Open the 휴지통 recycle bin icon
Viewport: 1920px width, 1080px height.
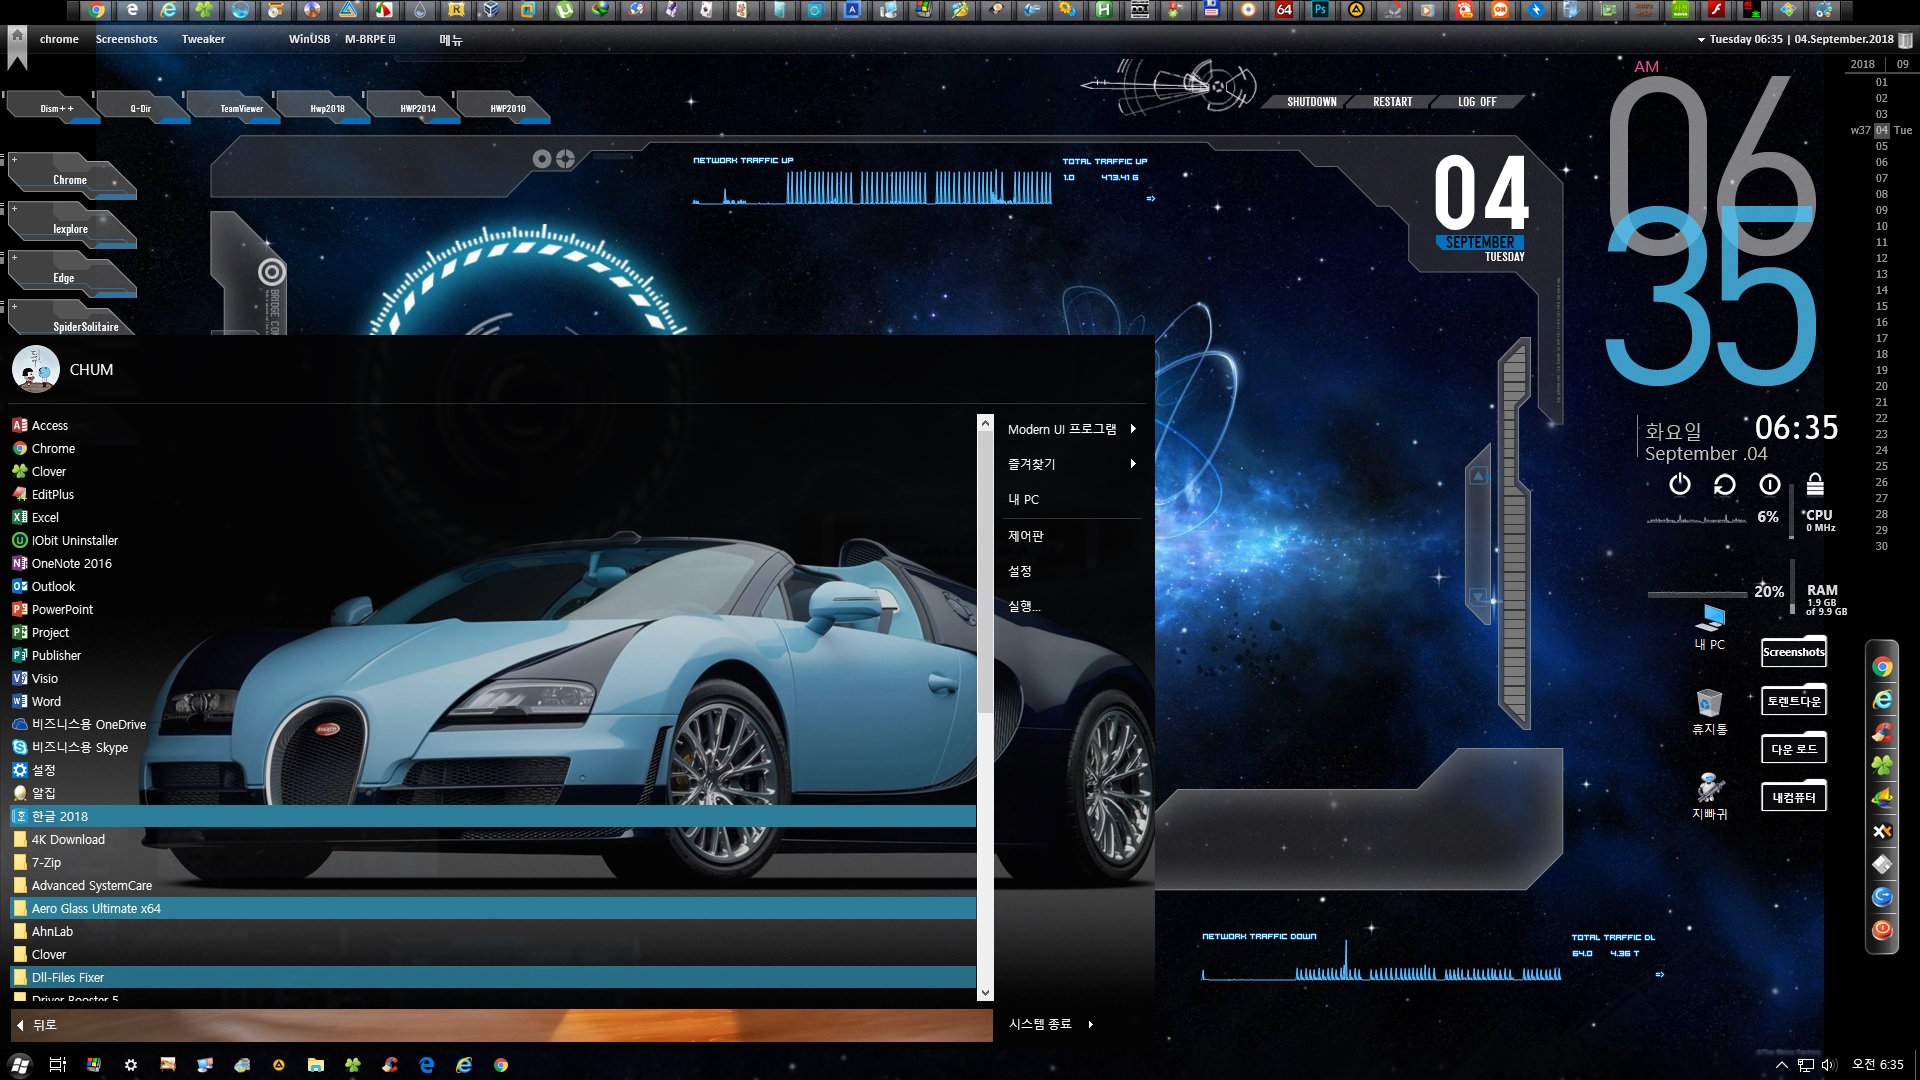pyautogui.click(x=1709, y=711)
